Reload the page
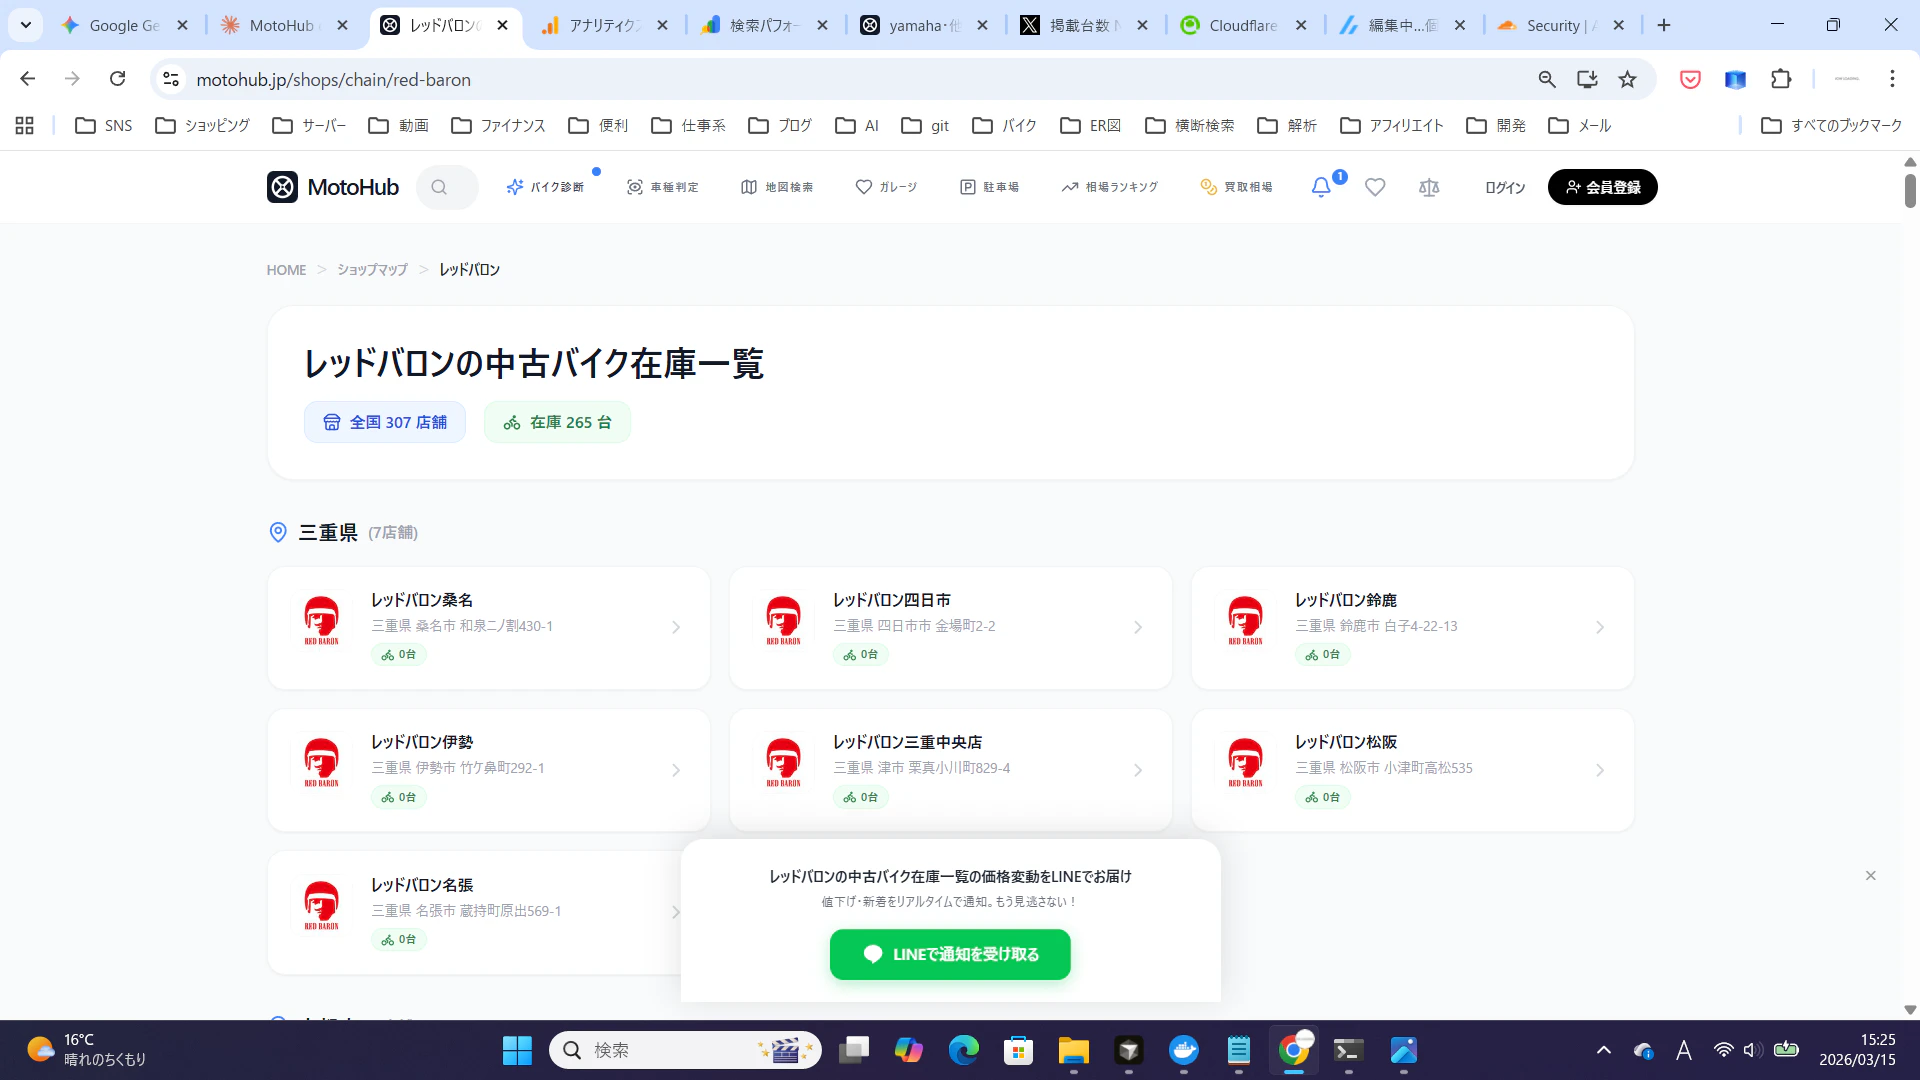 click(117, 79)
